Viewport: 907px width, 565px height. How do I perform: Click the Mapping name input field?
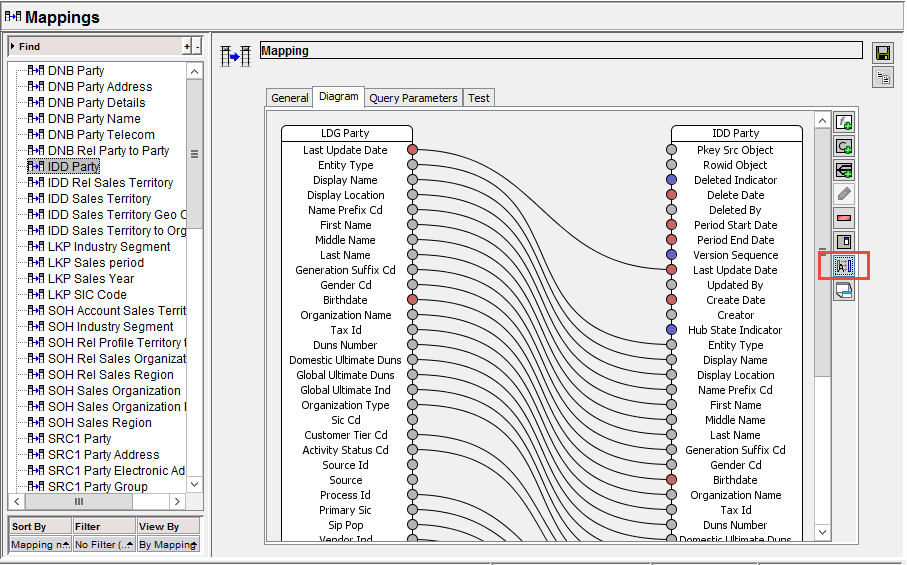(561, 50)
